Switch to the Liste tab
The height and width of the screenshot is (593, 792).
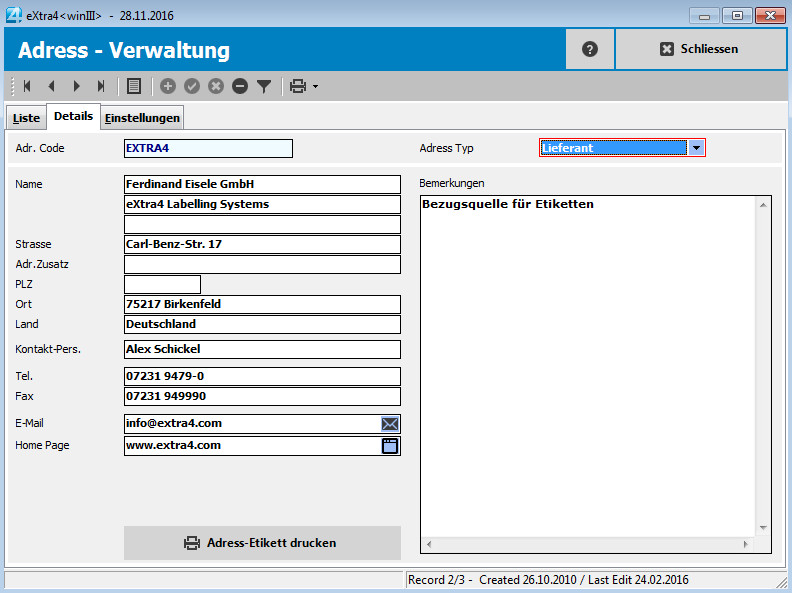[26, 118]
